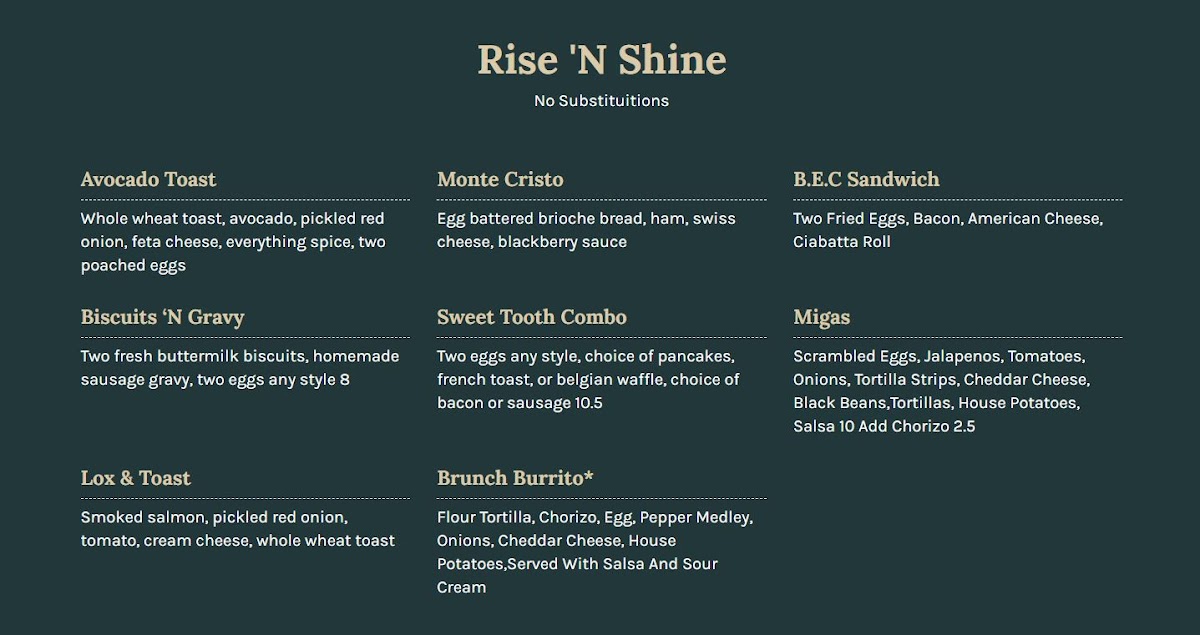1200x635 pixels.
Task: Select the Brunch Burrito Flour Tortilla description
Action: (595, 552)
